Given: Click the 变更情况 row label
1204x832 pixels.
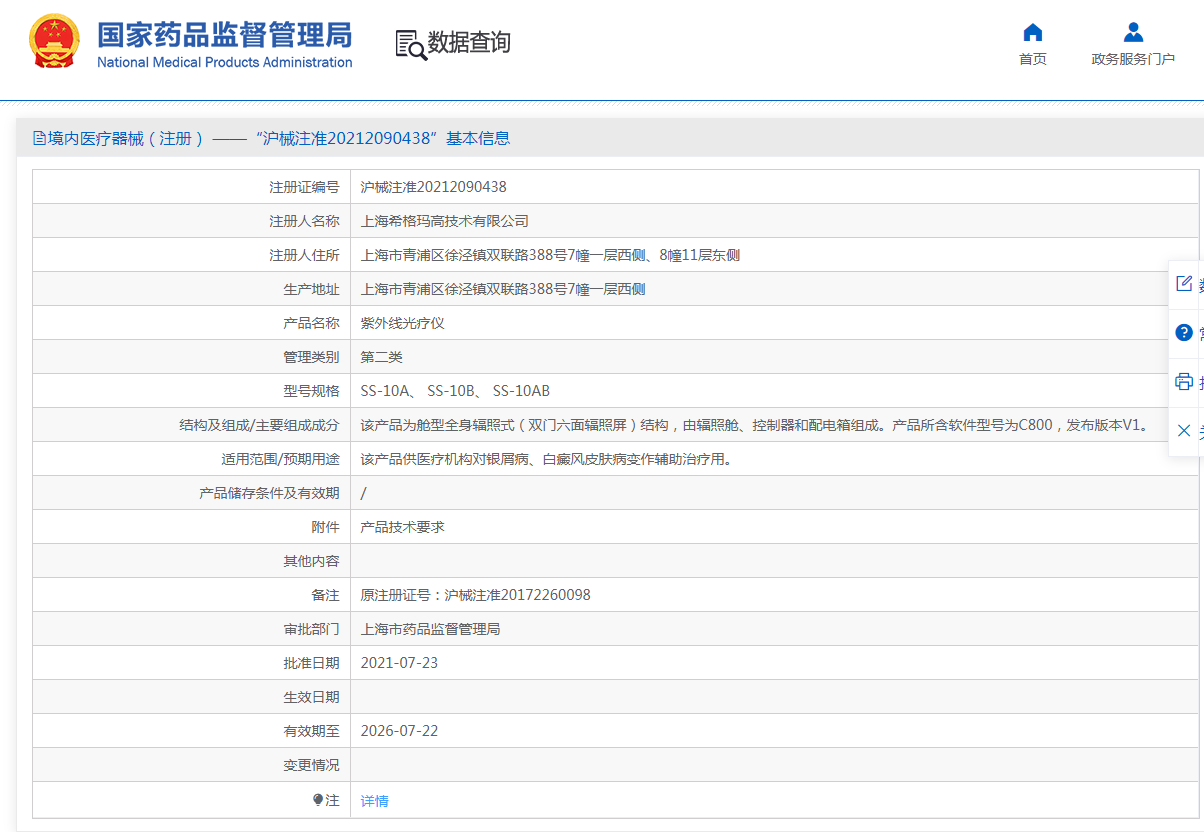Looking at the screenshot, I should coord(311,765).
